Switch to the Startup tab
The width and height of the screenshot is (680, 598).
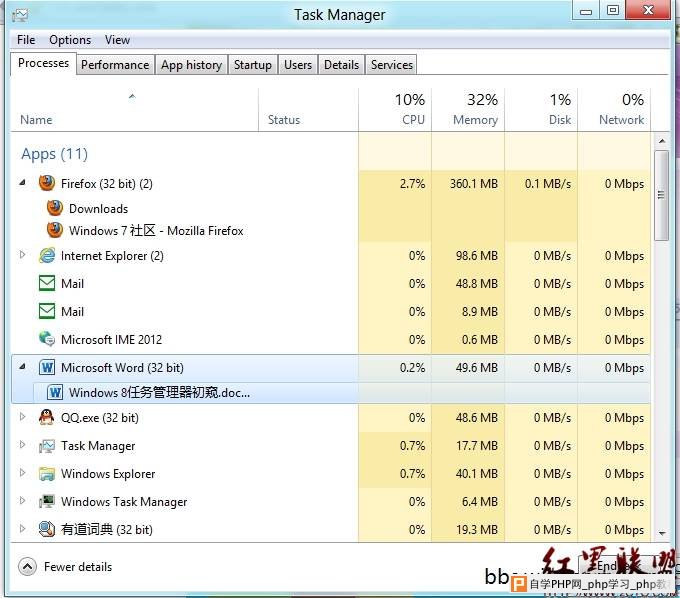(x=252, y=65)
